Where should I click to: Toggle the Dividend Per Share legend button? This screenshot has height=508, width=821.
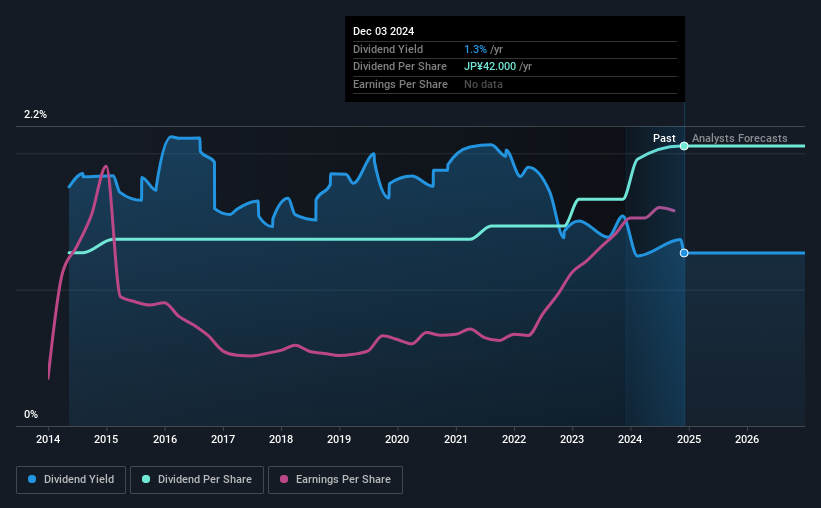coord(197,480)
